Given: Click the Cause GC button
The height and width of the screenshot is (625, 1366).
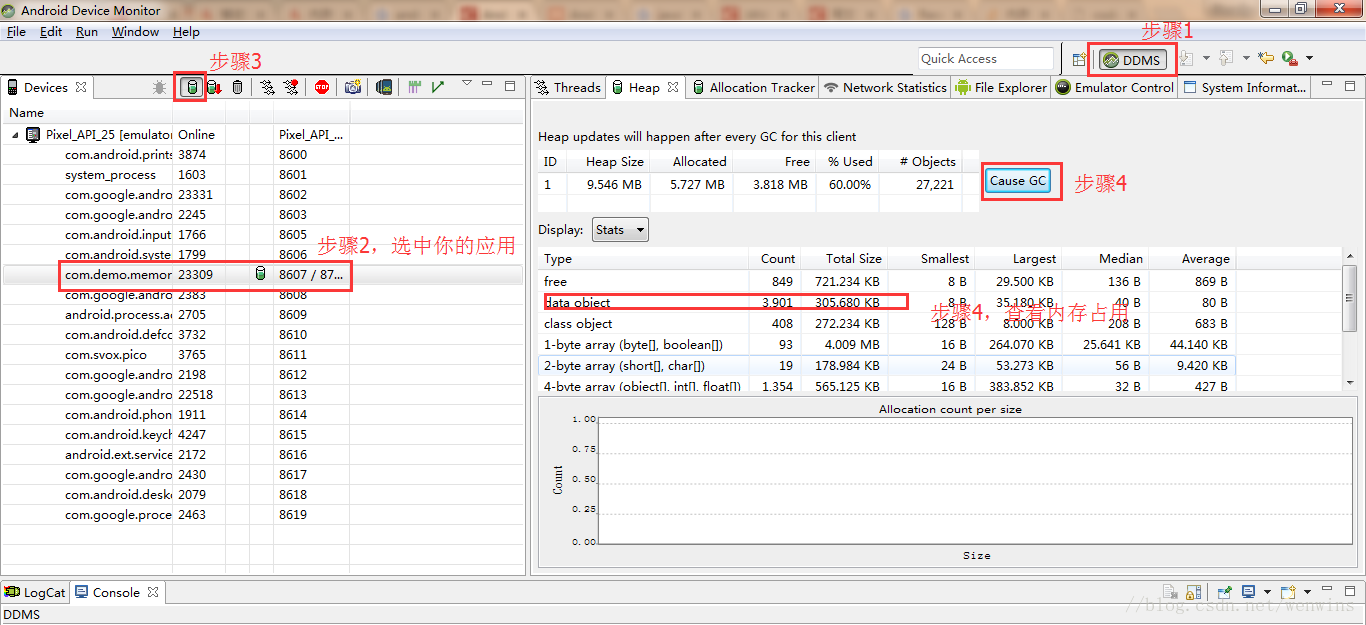Looking at the screenshot, I should click(1018, 181).
